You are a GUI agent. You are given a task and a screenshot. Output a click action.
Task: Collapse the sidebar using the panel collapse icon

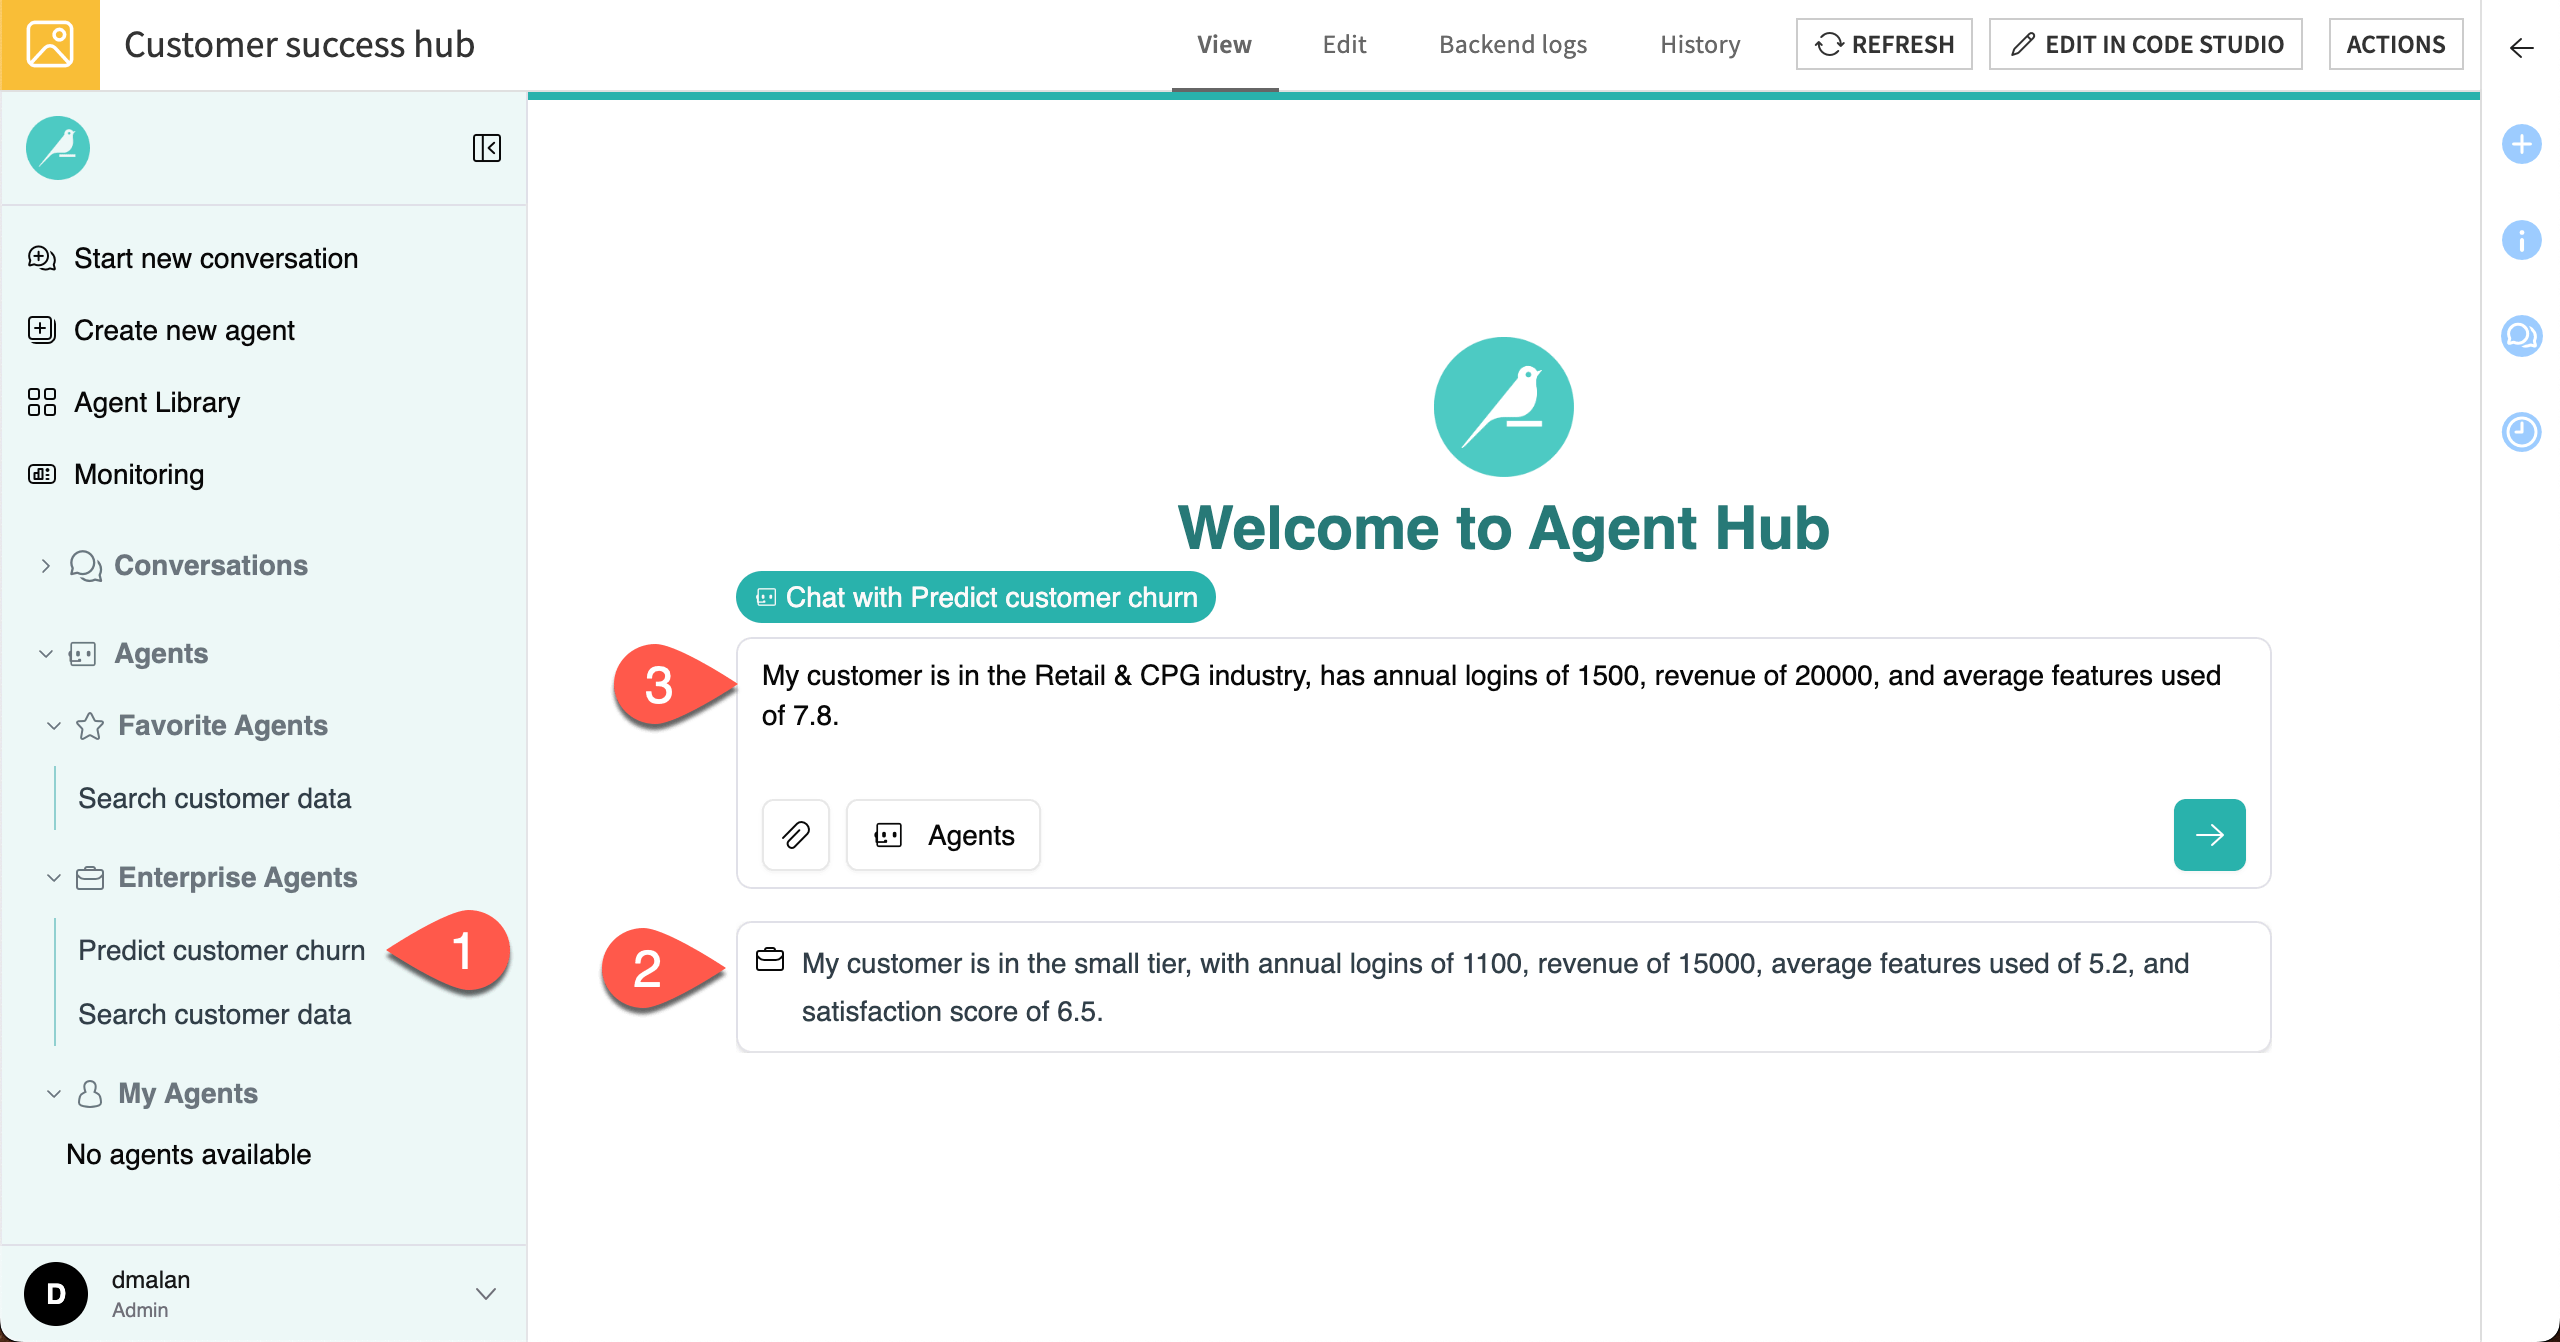487,148
